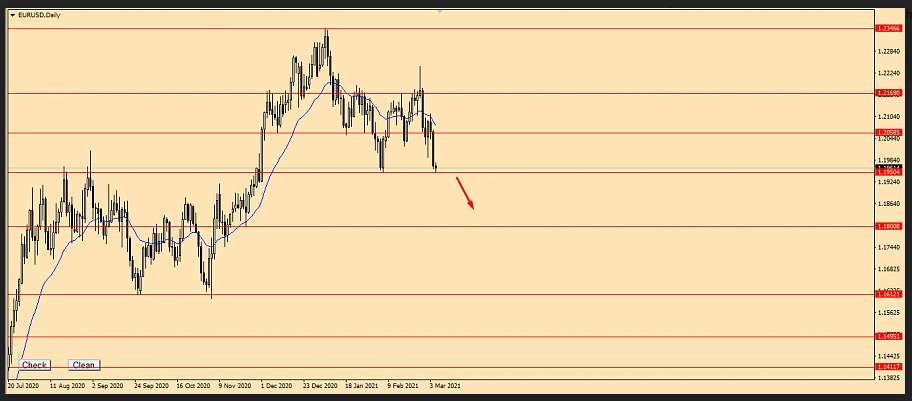The image size is (912, 401).
Task: Select the gray chart shift triangle marker
Action: click(438, 12)
